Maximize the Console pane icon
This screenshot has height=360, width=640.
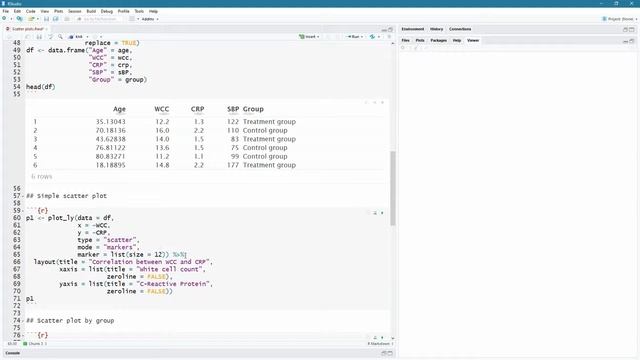click(390, 353)
